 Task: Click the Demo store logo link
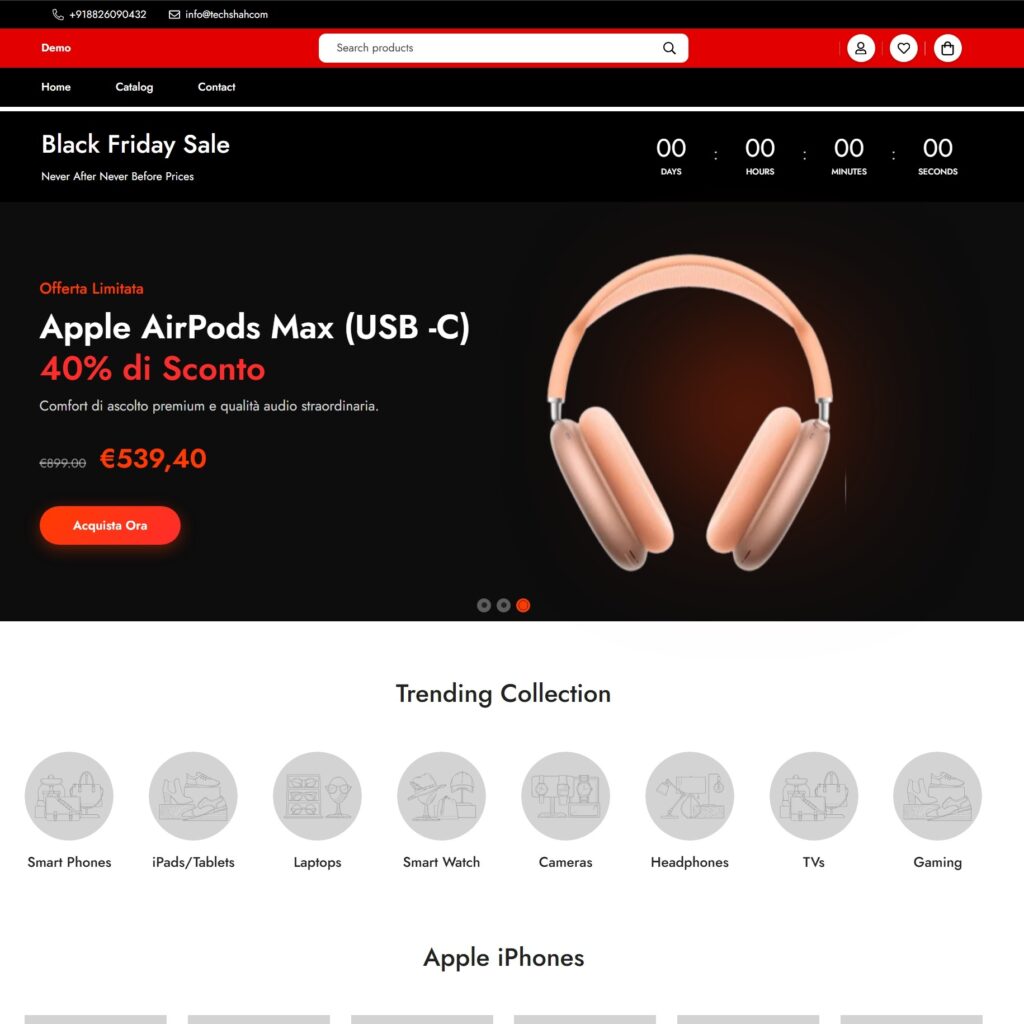pyautogui.click(x=56, y=48)
